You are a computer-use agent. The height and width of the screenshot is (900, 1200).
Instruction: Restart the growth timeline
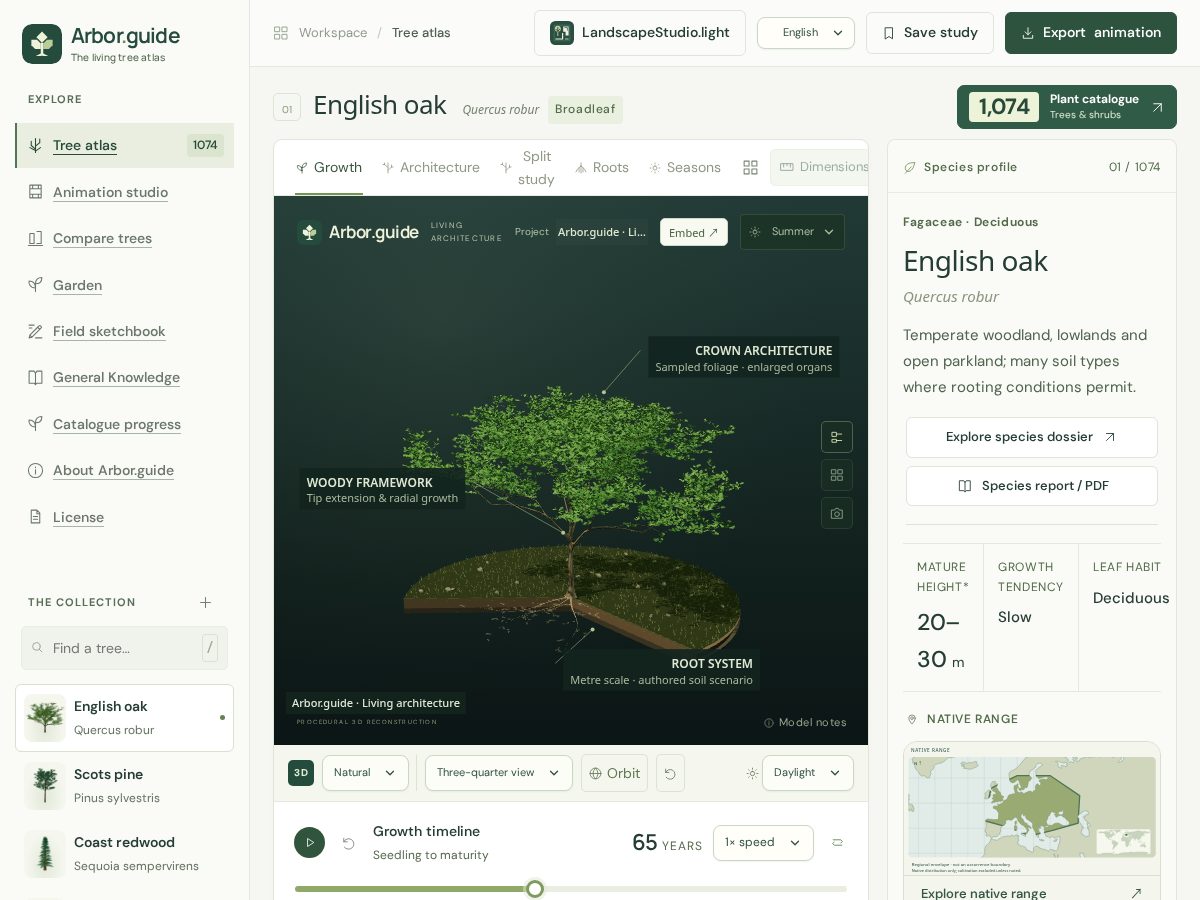coord(348,843)
